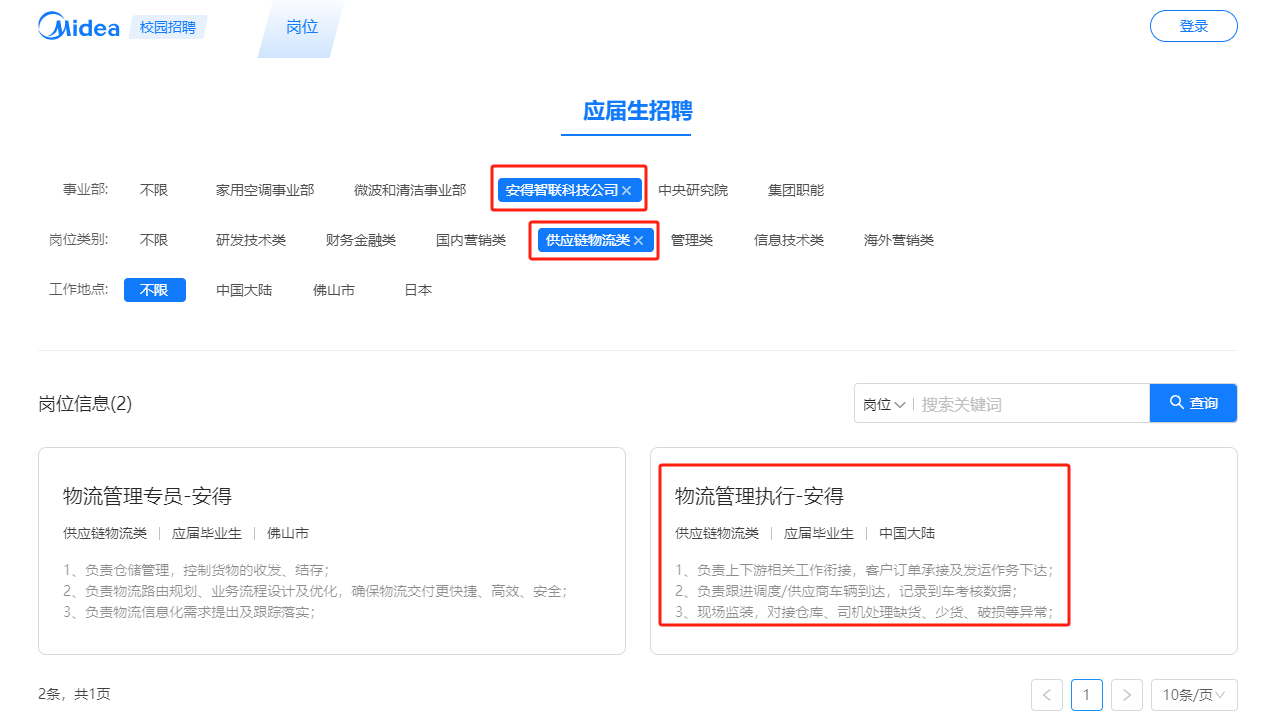Click page number 1 in pagination
The height and width of the screenshot is (719, 1281).
(1087, 695)
